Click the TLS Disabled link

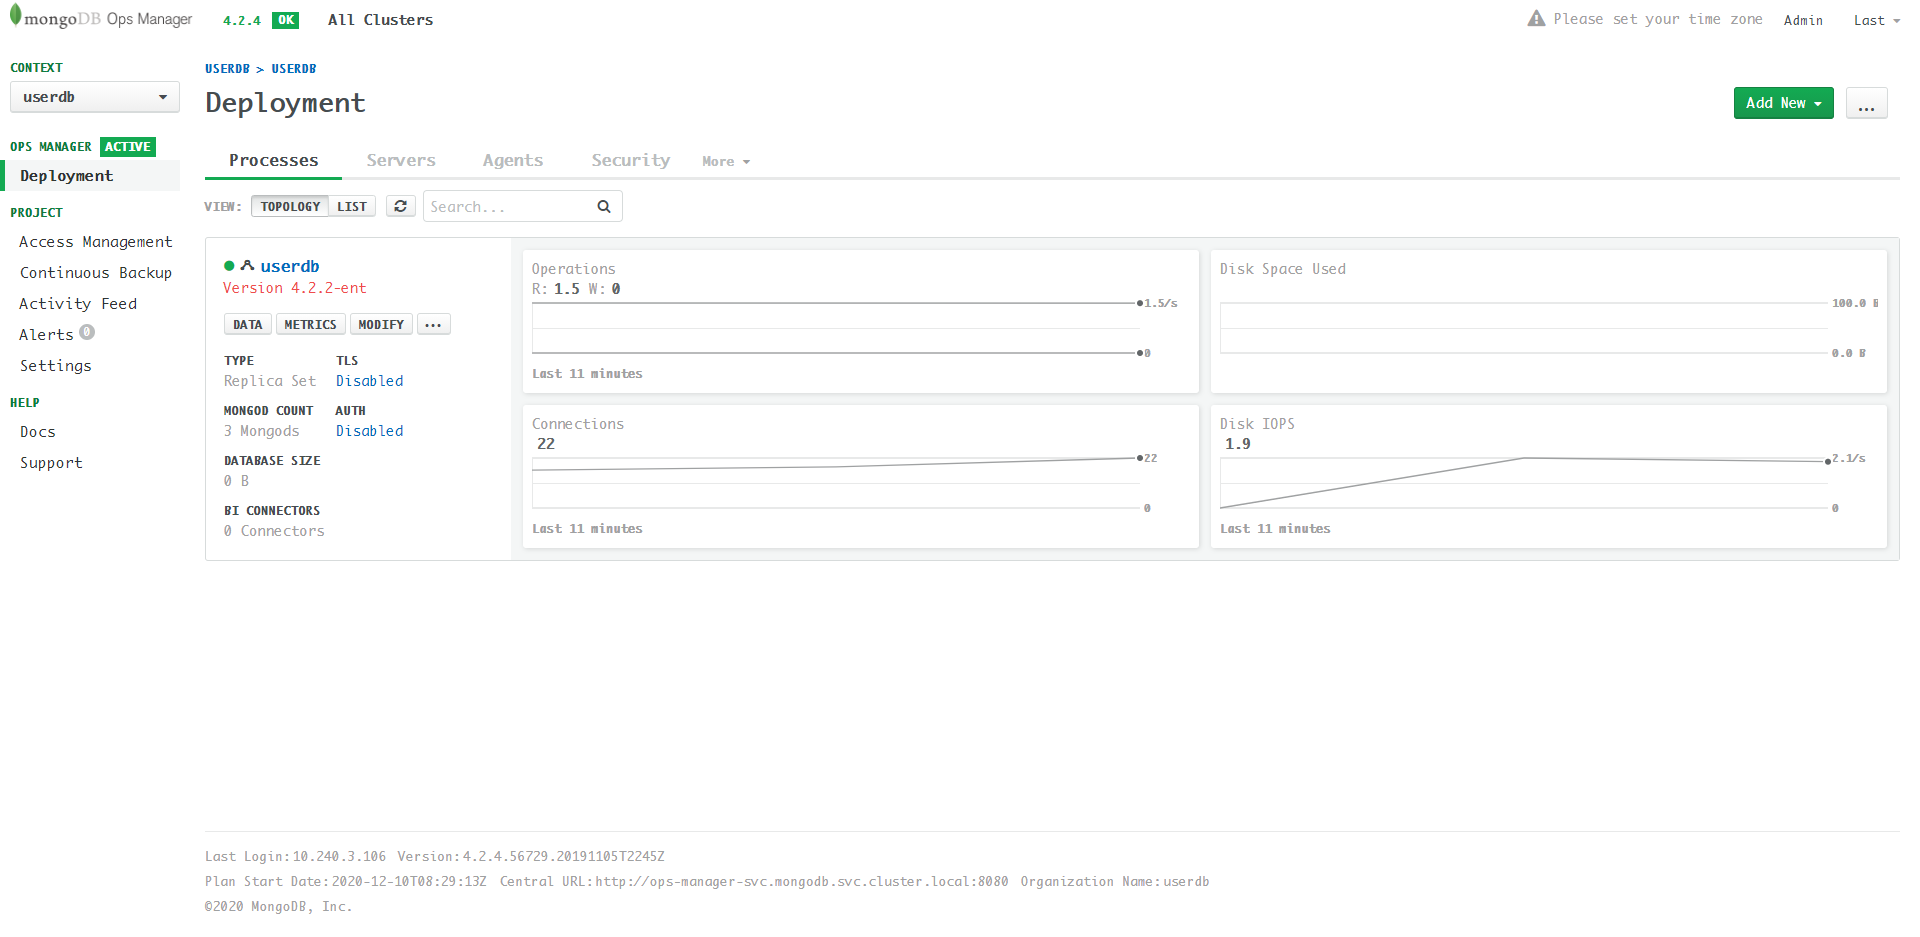coord(369,381)
